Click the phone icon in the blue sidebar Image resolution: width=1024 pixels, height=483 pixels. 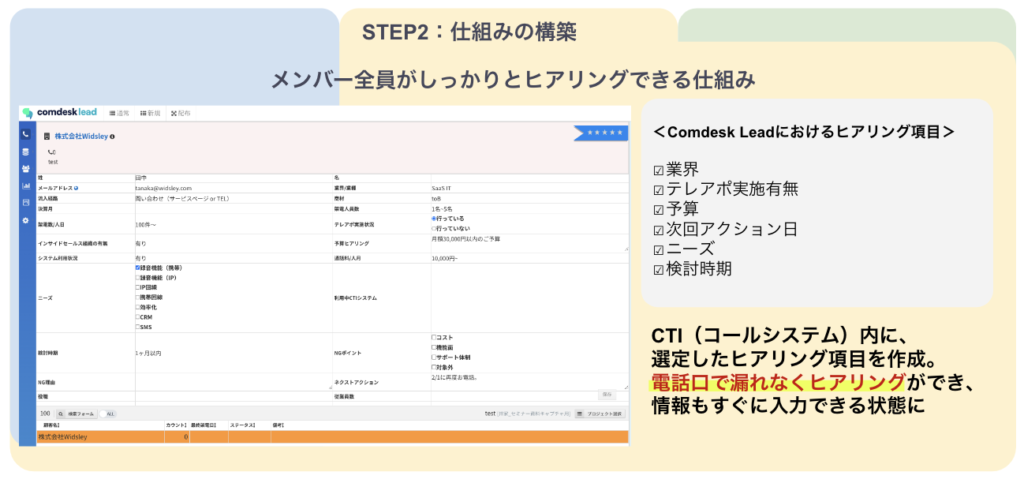25,134
